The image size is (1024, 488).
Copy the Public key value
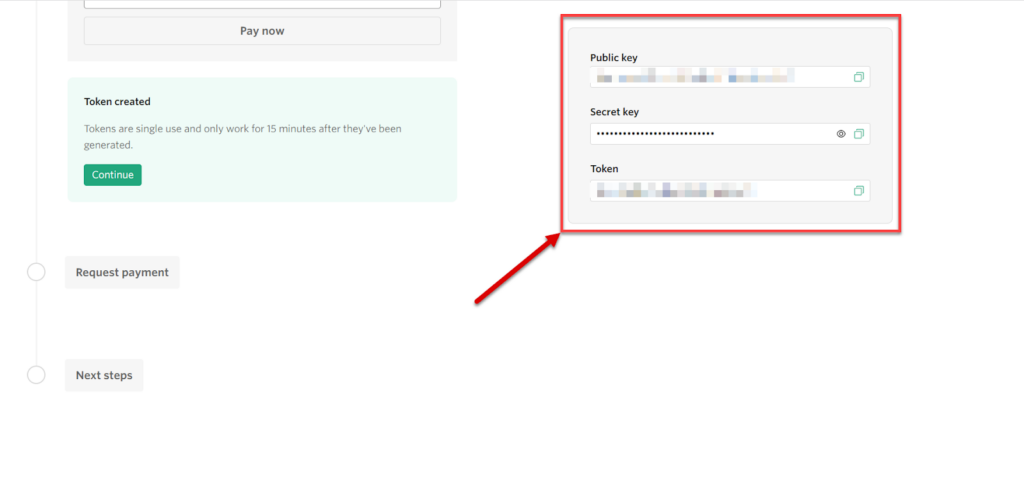[x=858, y=77]
